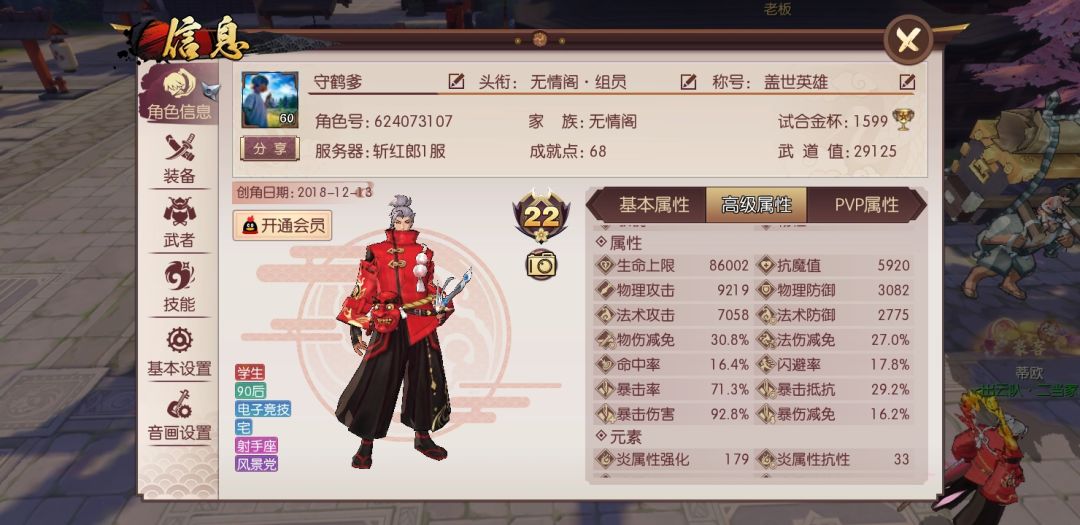The width and height of the screenshot is (1080, 525).
Task: Click the edit icon beside name 守鹤爹
Action: pos(456,82)
